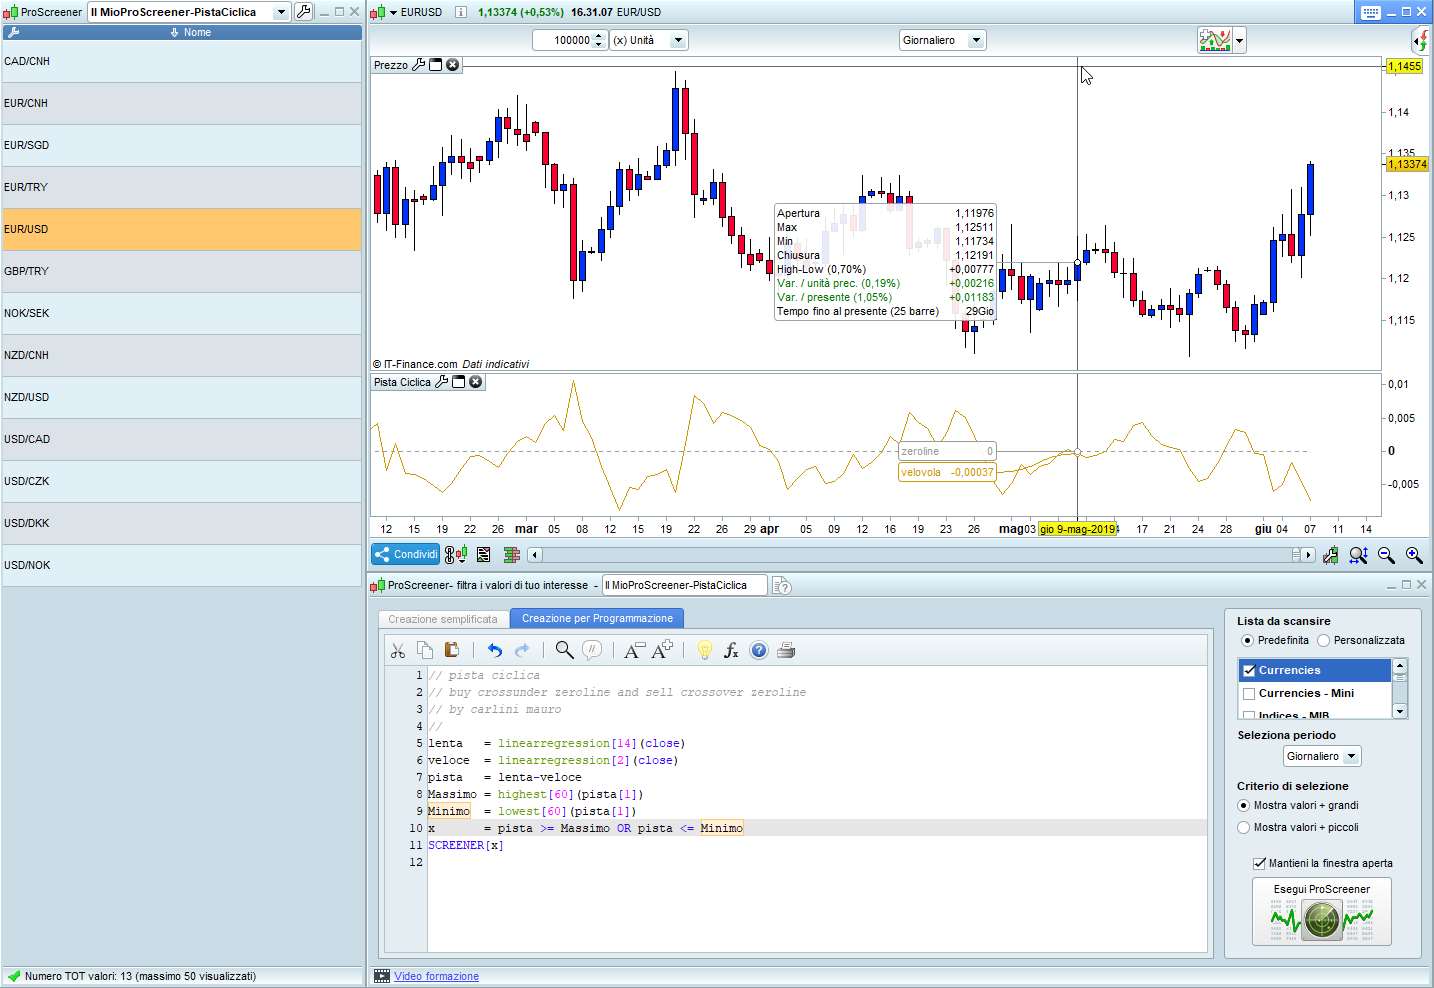Screen dimensions: 1434x988
Task: Select GBP/TRY in the screener results
Action: 181,271
